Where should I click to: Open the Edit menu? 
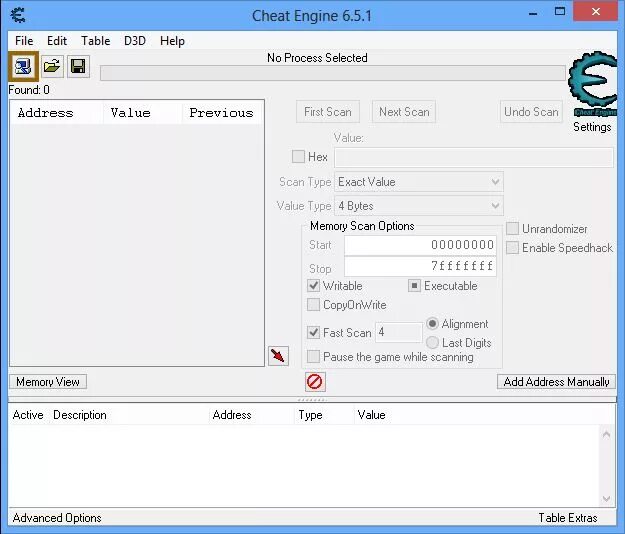click(57, 41)
